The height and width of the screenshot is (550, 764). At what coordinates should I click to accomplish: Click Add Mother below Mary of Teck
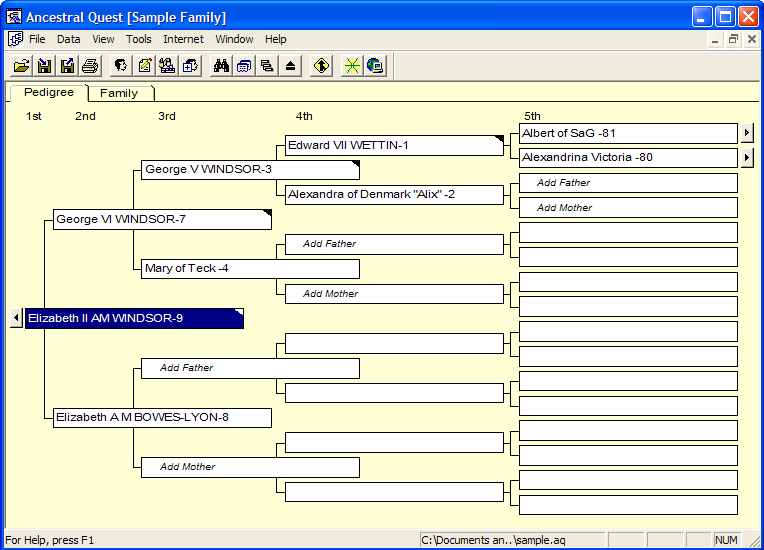pyautogui.click(x=394, y=294)
